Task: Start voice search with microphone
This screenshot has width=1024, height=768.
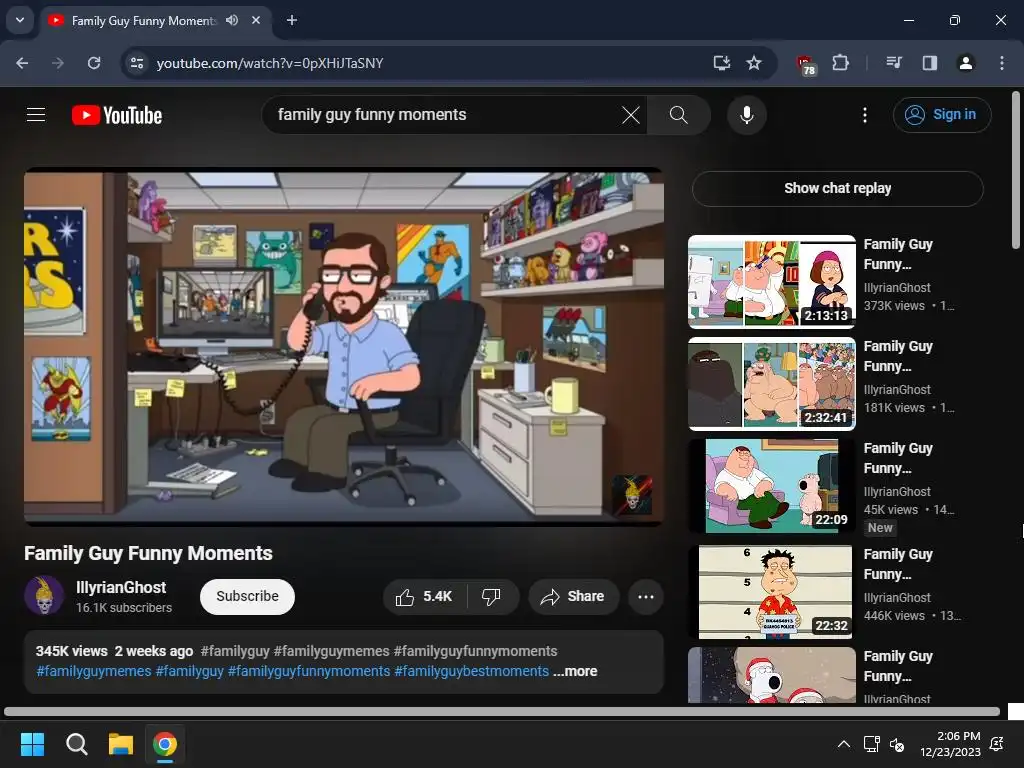Action: coord(746,115)
